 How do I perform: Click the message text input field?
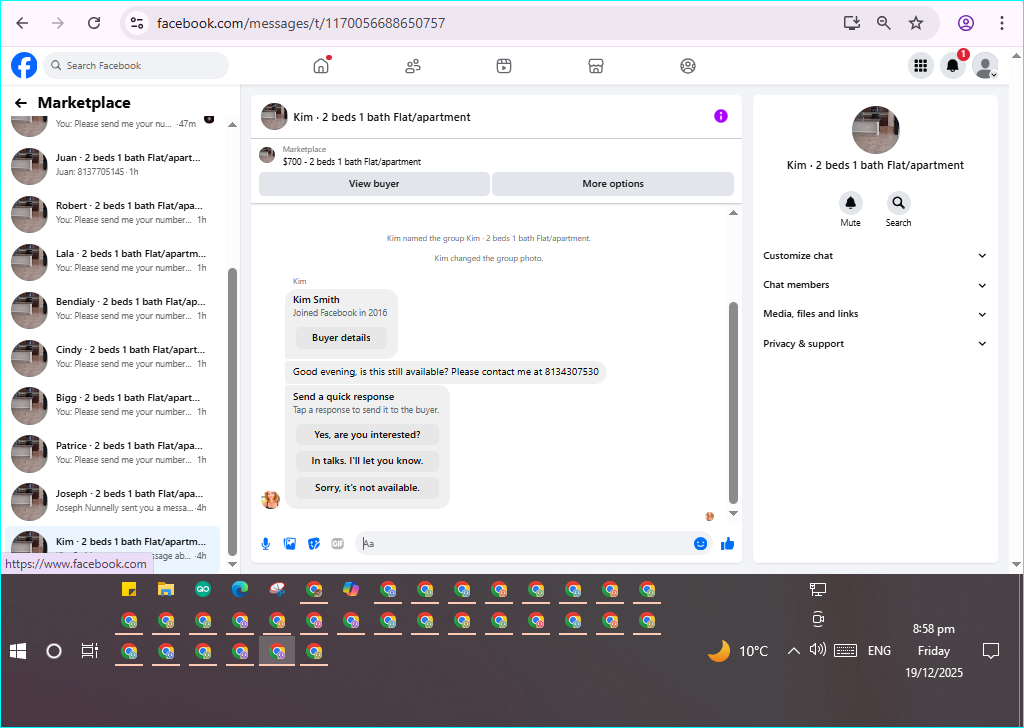click(x=524, y=543)
